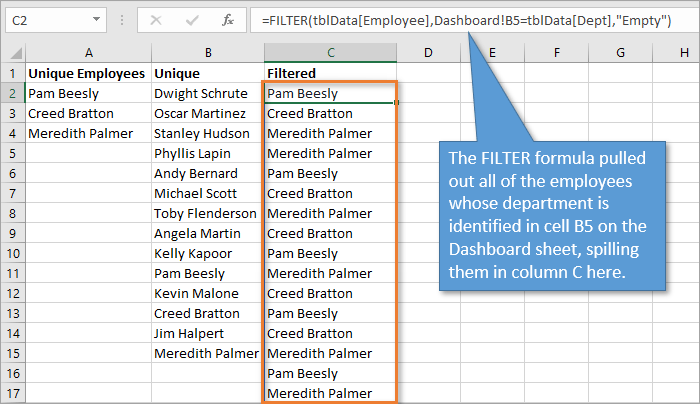Select column B header

coord(207,52)
